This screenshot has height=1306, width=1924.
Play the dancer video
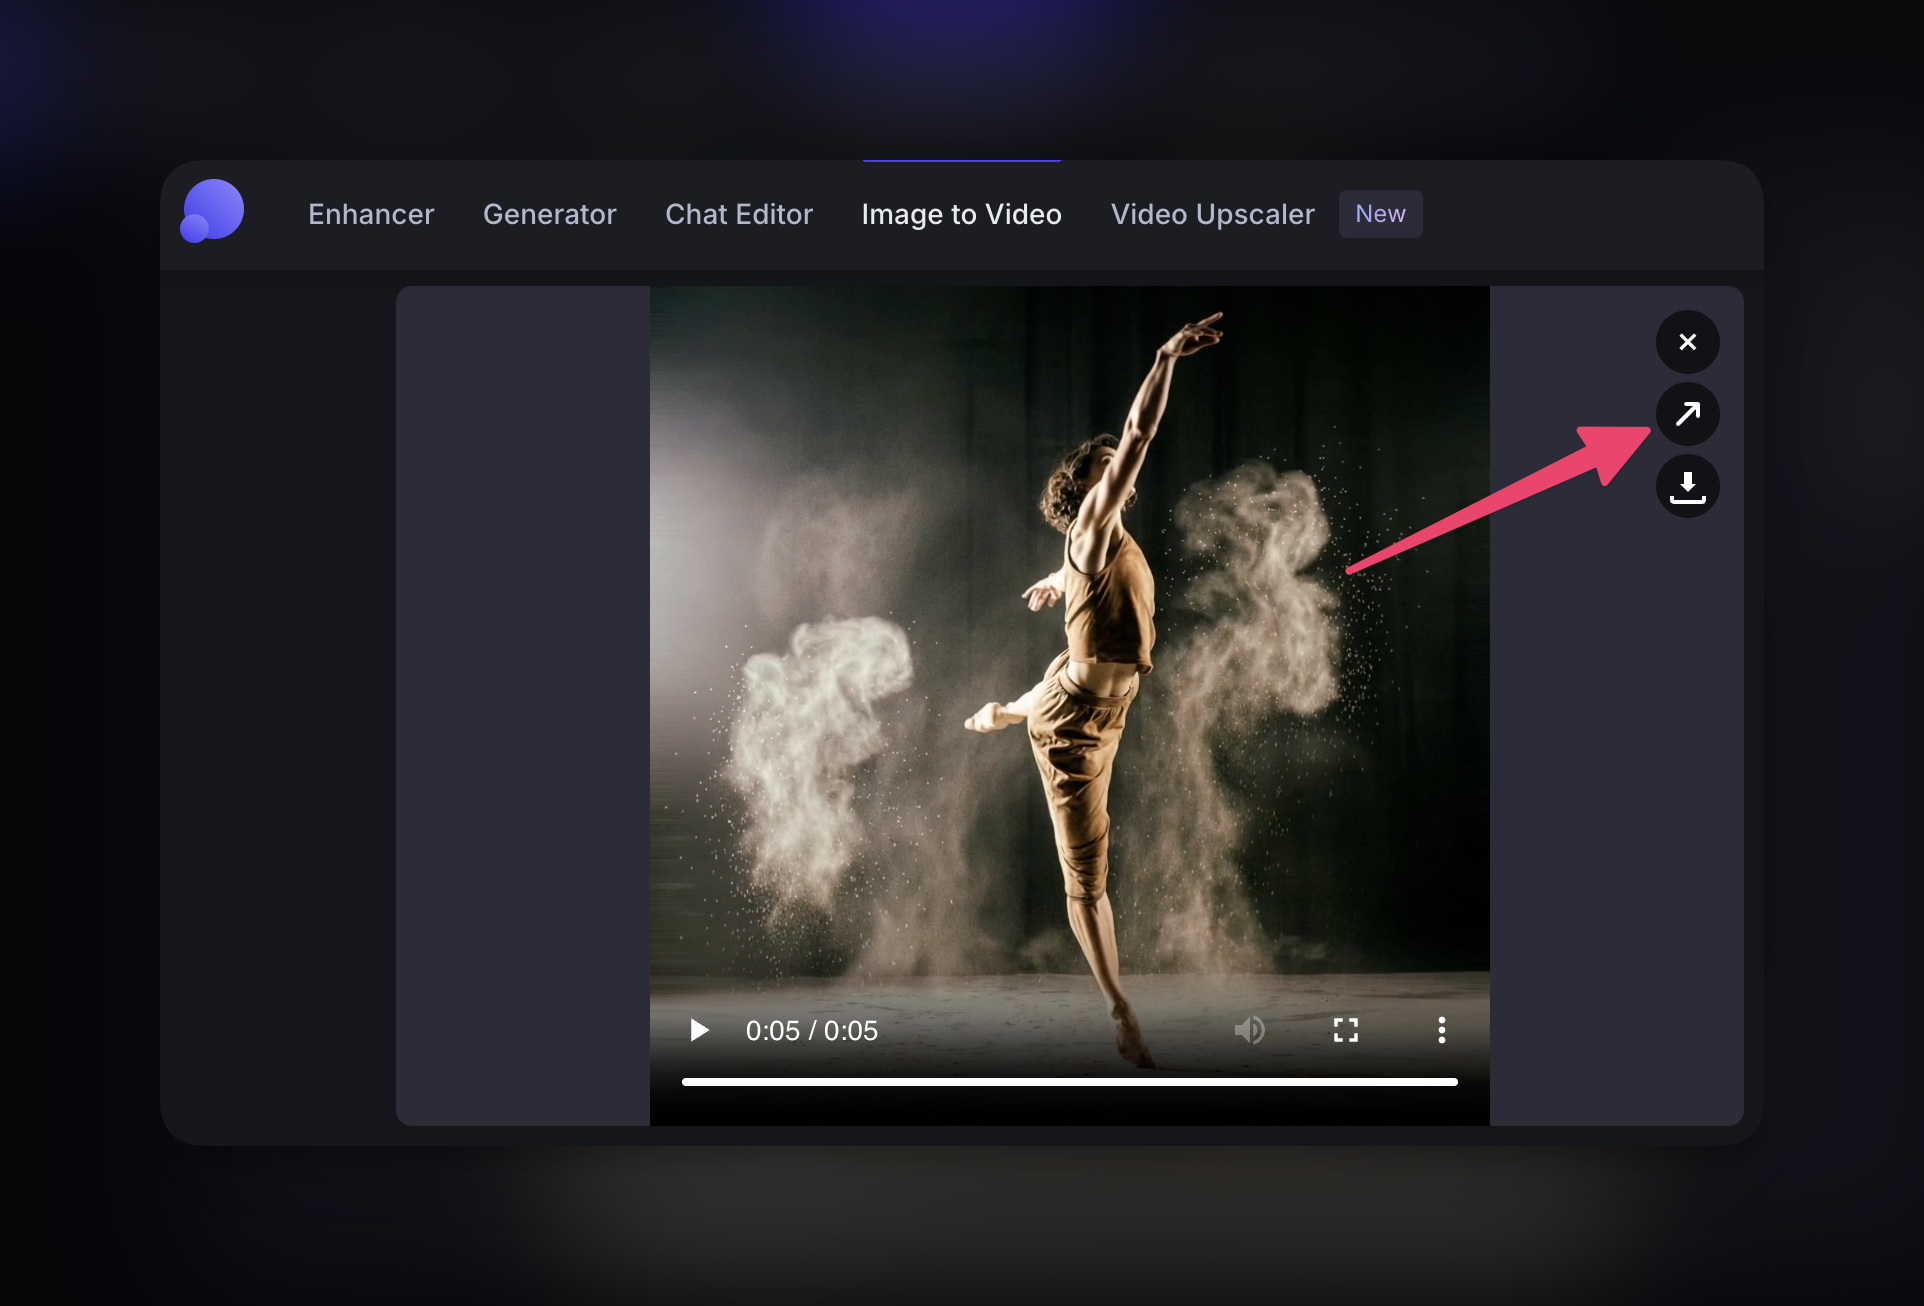699,1030
